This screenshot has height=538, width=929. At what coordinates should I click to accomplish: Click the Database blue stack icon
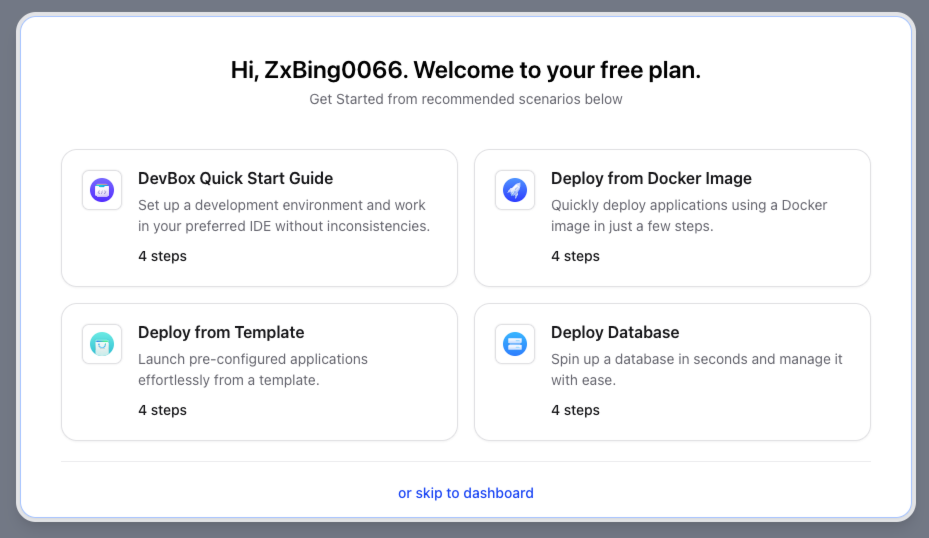coord(515,344)
